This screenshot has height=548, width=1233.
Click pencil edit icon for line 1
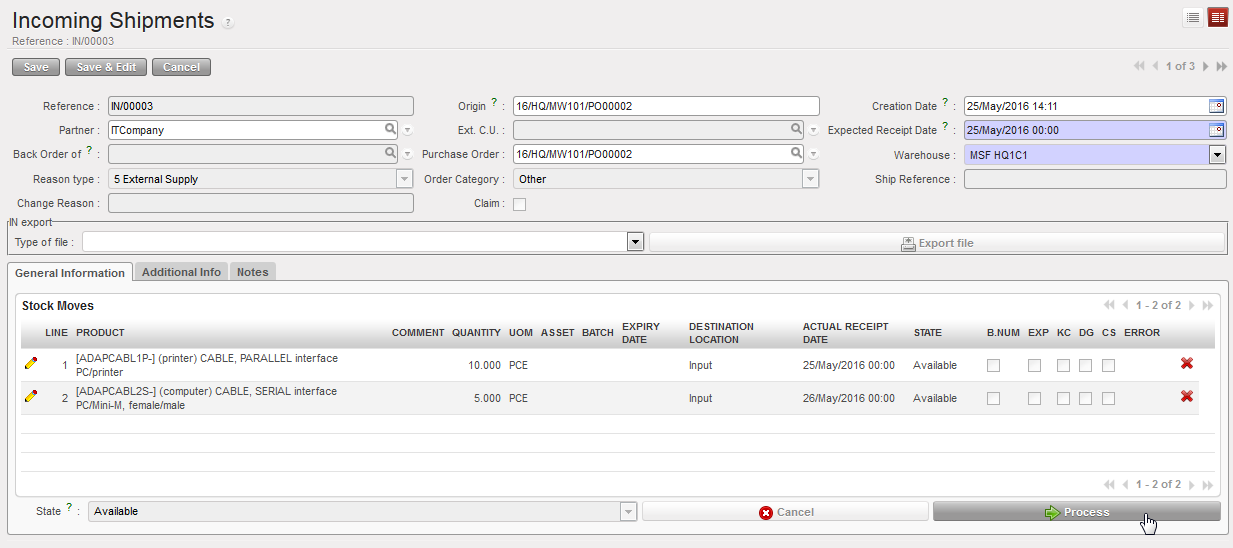tap(31, 364)
